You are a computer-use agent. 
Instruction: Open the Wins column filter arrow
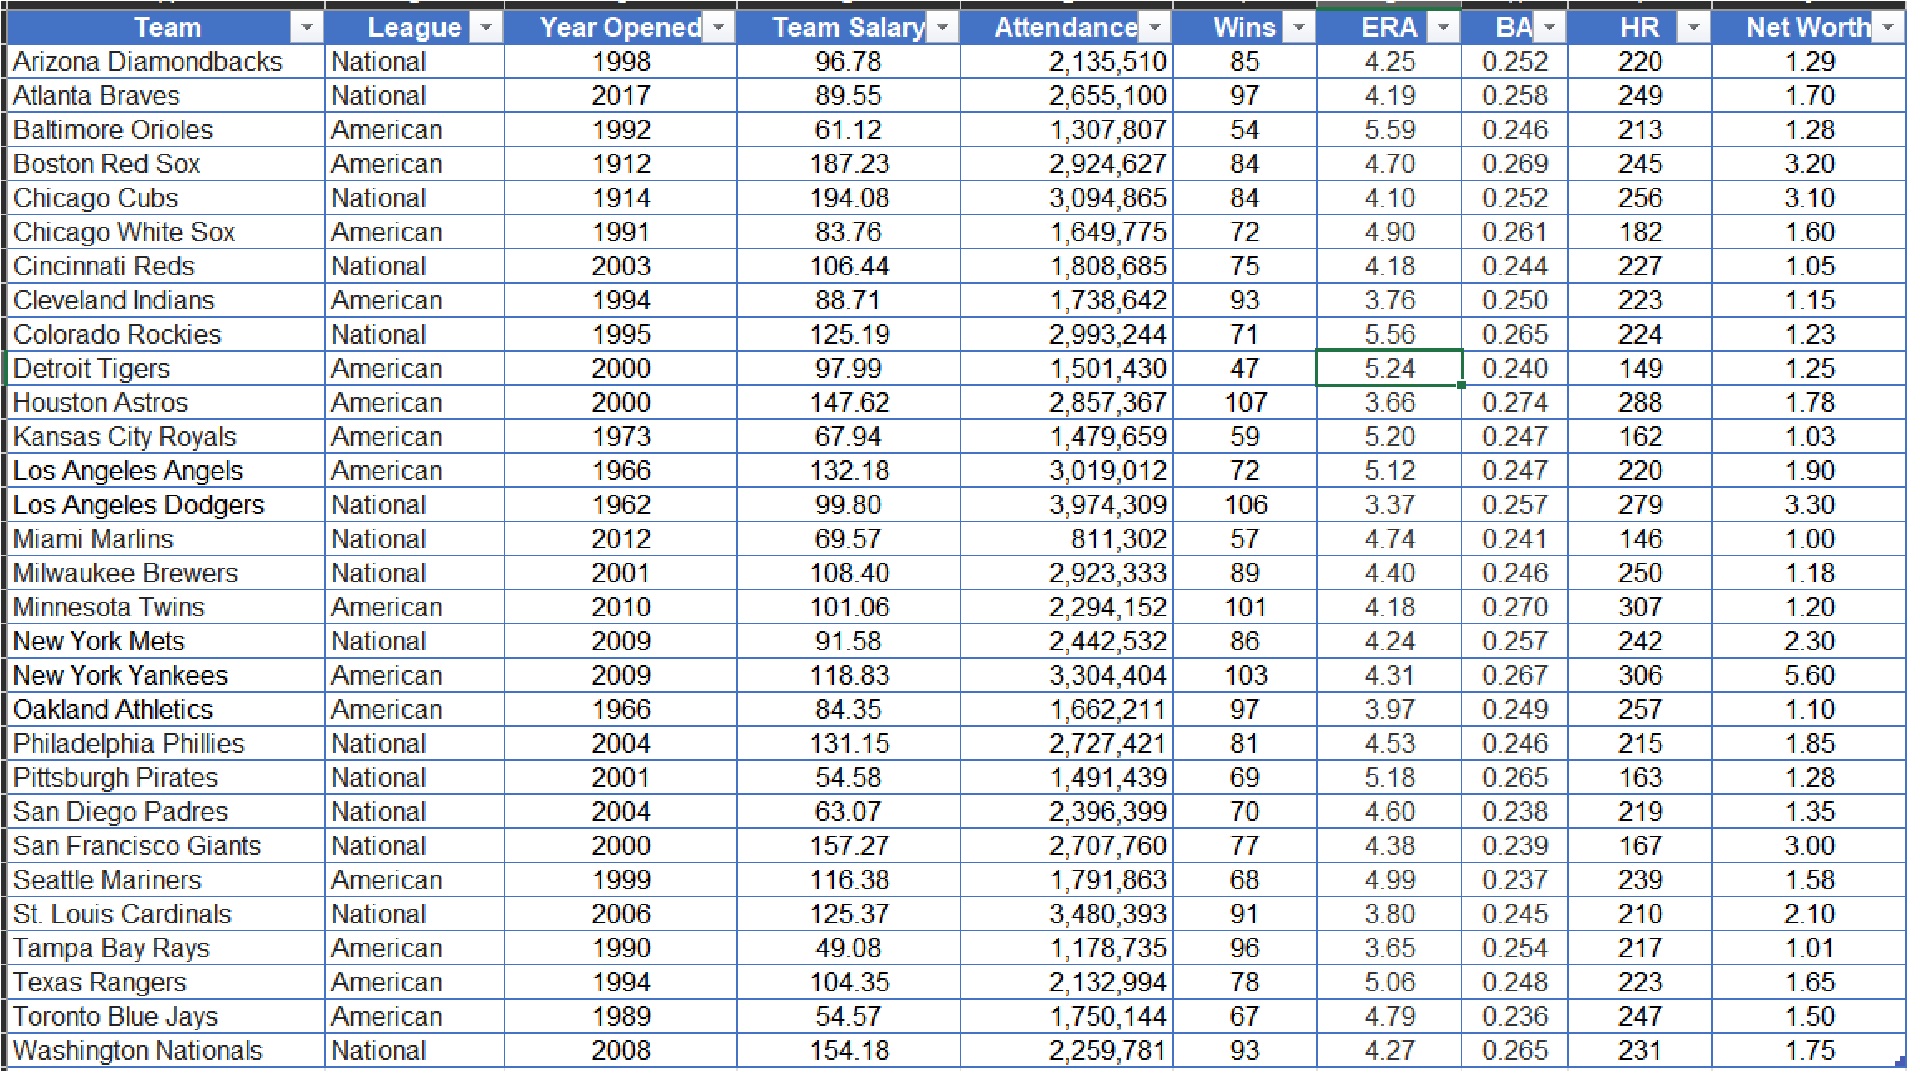tap(1298, 28)
